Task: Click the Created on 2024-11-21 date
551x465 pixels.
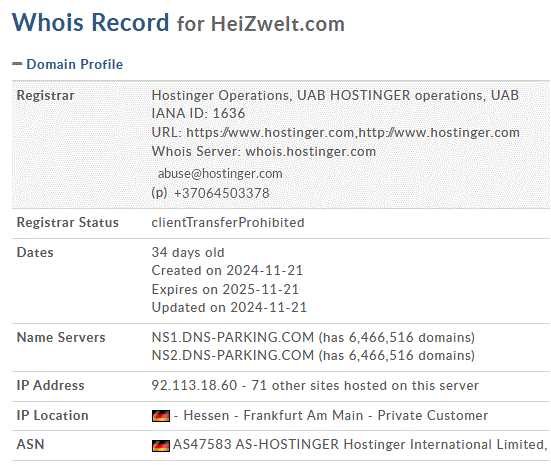Action: 227,271
